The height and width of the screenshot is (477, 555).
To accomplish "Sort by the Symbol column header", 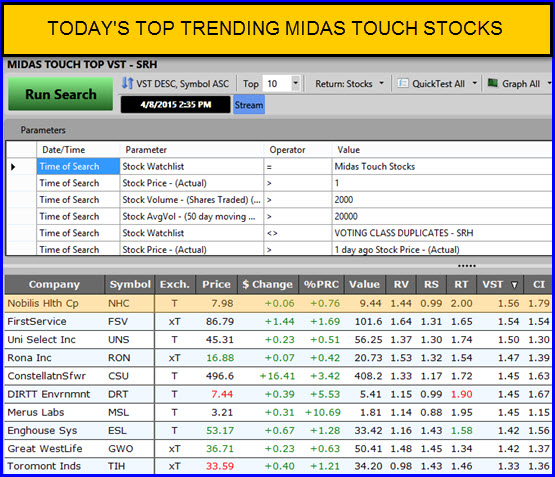I will [x=130, y=285].
